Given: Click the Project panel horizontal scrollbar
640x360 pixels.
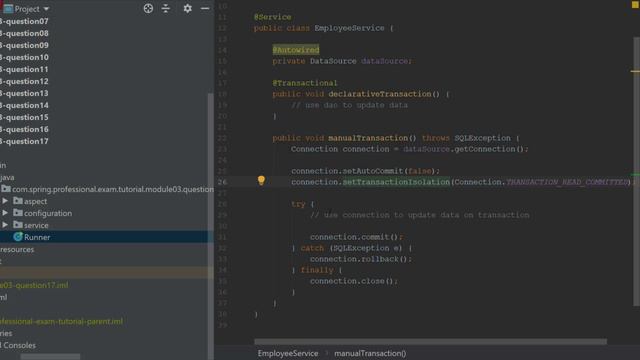Looking at the screenshot, I should coord(50,357).
